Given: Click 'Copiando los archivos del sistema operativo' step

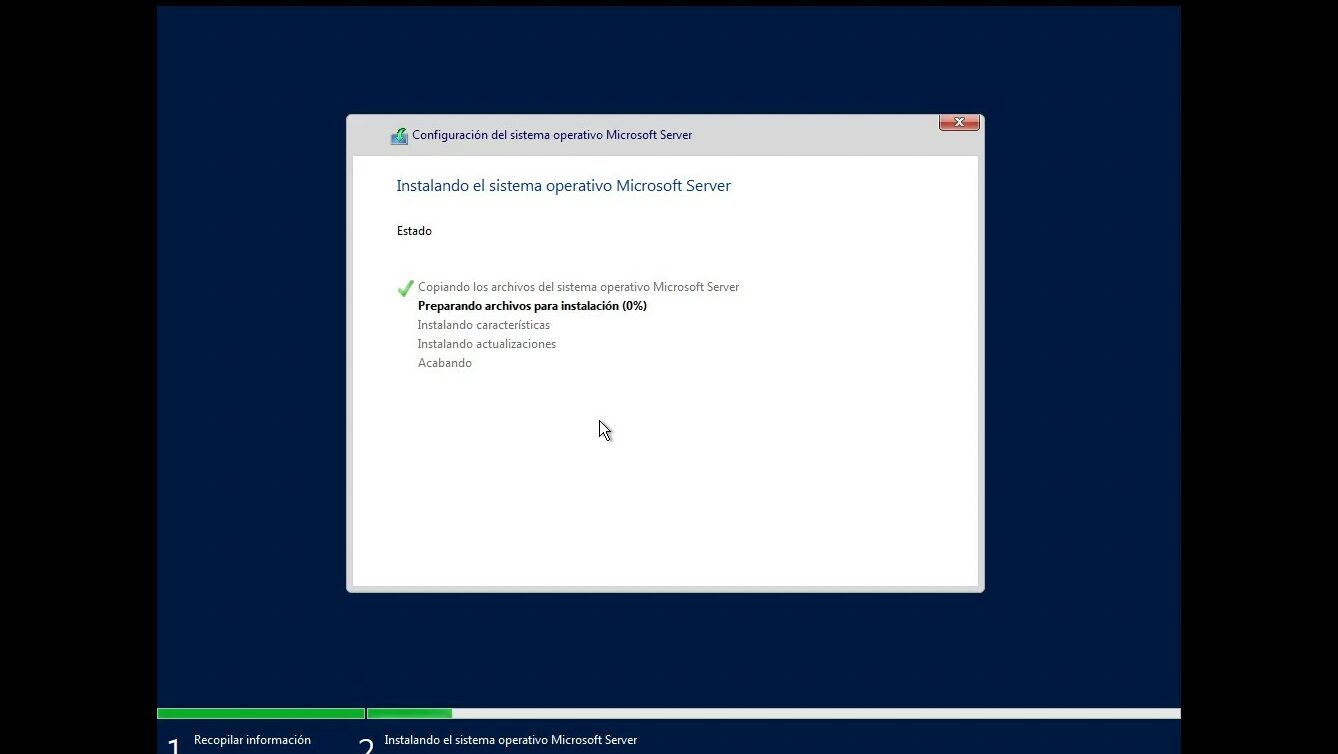Looking at the screenshot, I should click(578, 287).
